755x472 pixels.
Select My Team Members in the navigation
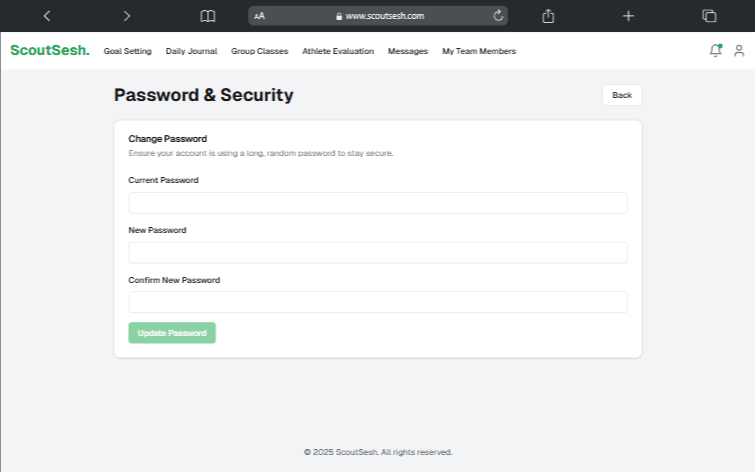point(479,51)
